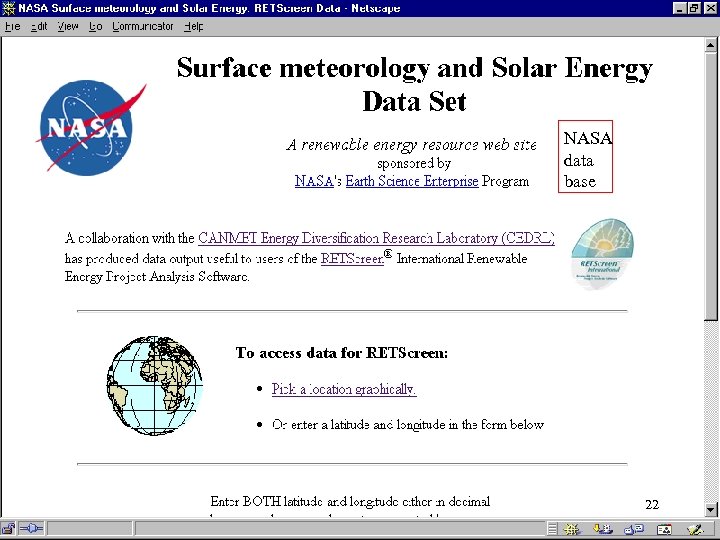This screenshot has width=720, height=540.
Task: Open Newsgroups icon in component bar
Action: [634, 529]
